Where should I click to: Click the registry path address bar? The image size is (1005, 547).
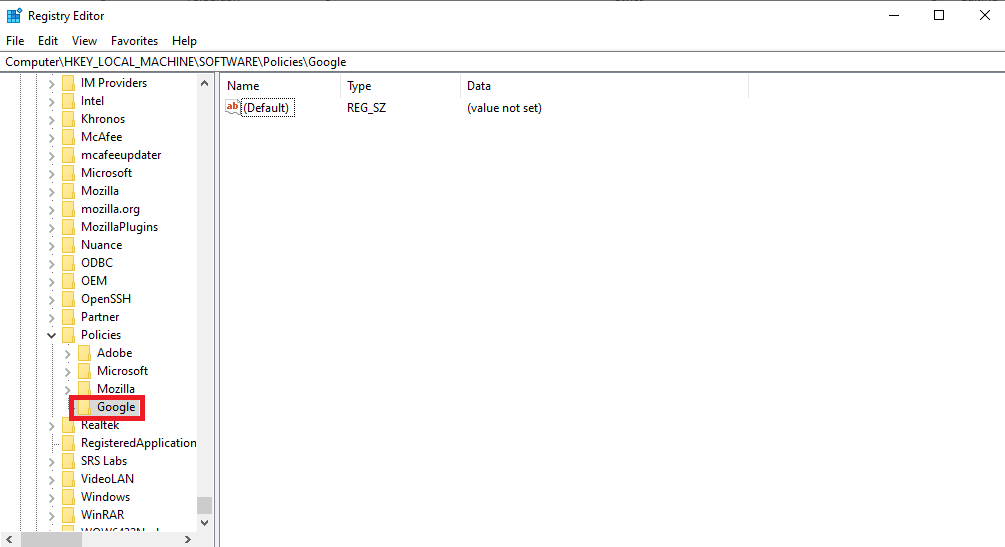click(502, 62)
